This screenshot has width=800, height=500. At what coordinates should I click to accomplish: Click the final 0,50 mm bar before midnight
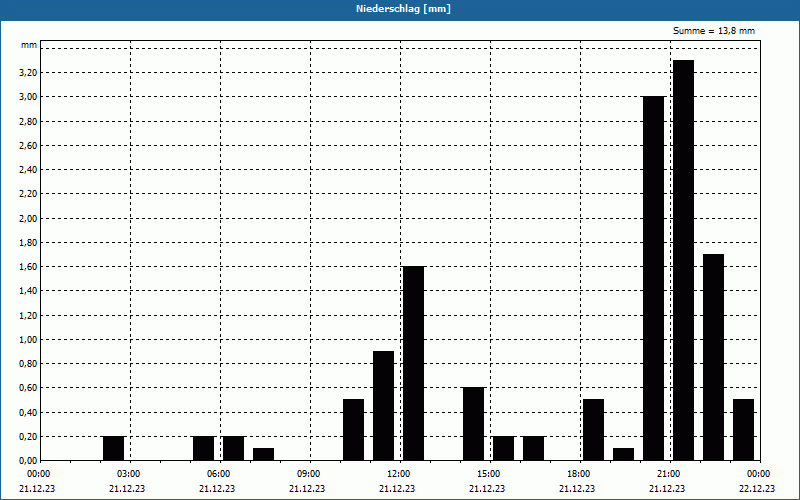click(743, 430)
